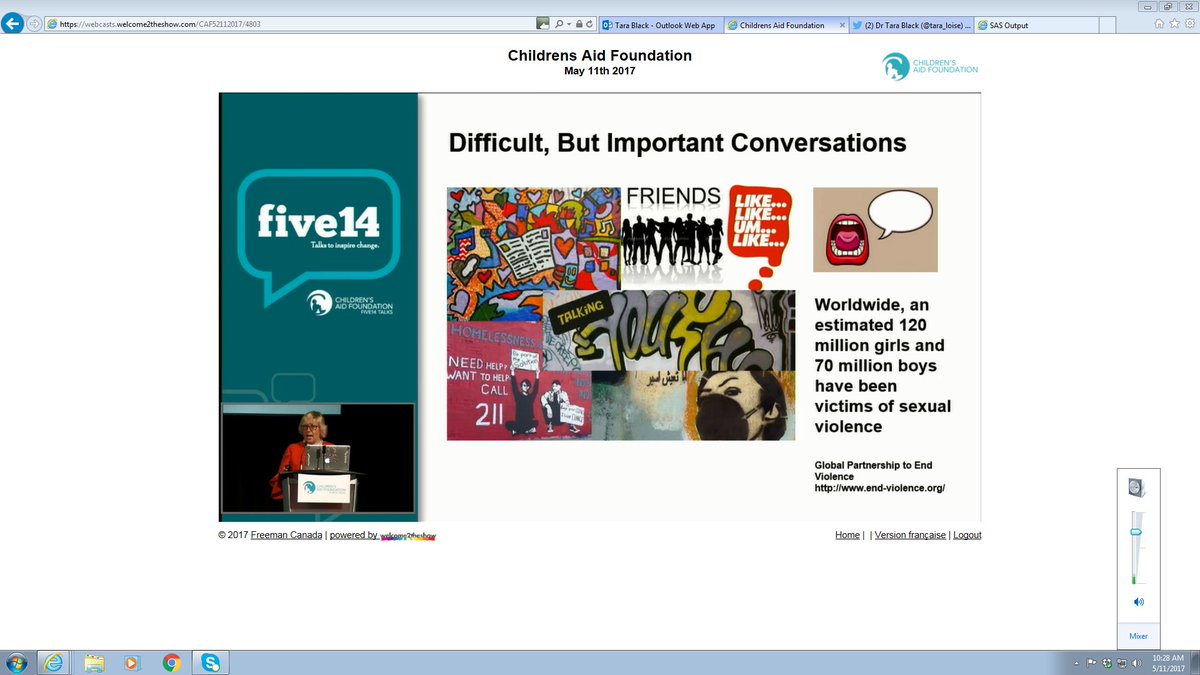The width and height of the screenshot is (1200, 675).
Task: Click the Internet Explorer refresh icon
Action: [x=591, y=24]
